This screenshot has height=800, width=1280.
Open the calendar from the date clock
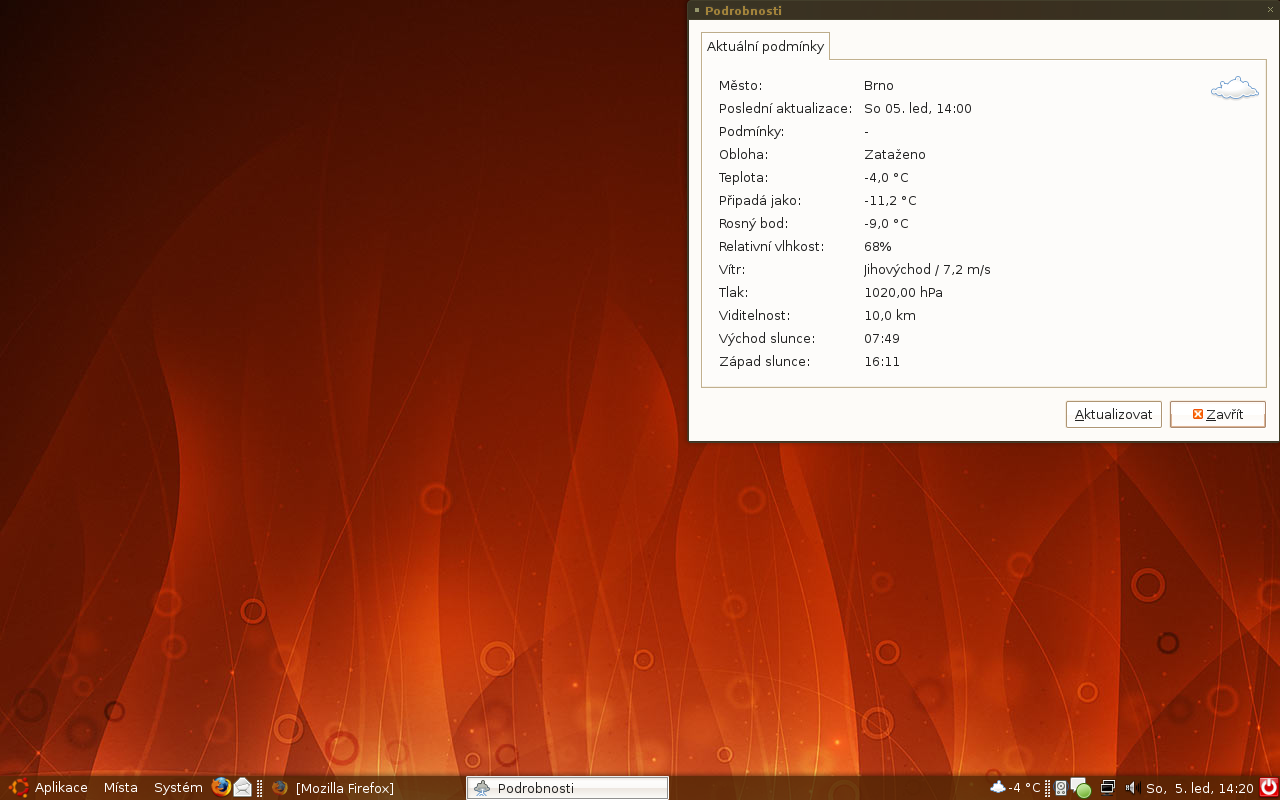[1199, 788]
